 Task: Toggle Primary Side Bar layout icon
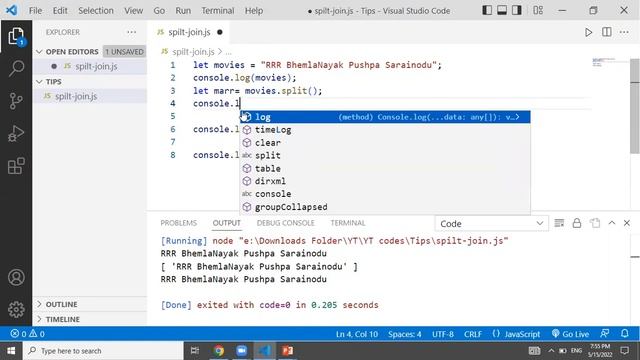click(x=487, y=10)
